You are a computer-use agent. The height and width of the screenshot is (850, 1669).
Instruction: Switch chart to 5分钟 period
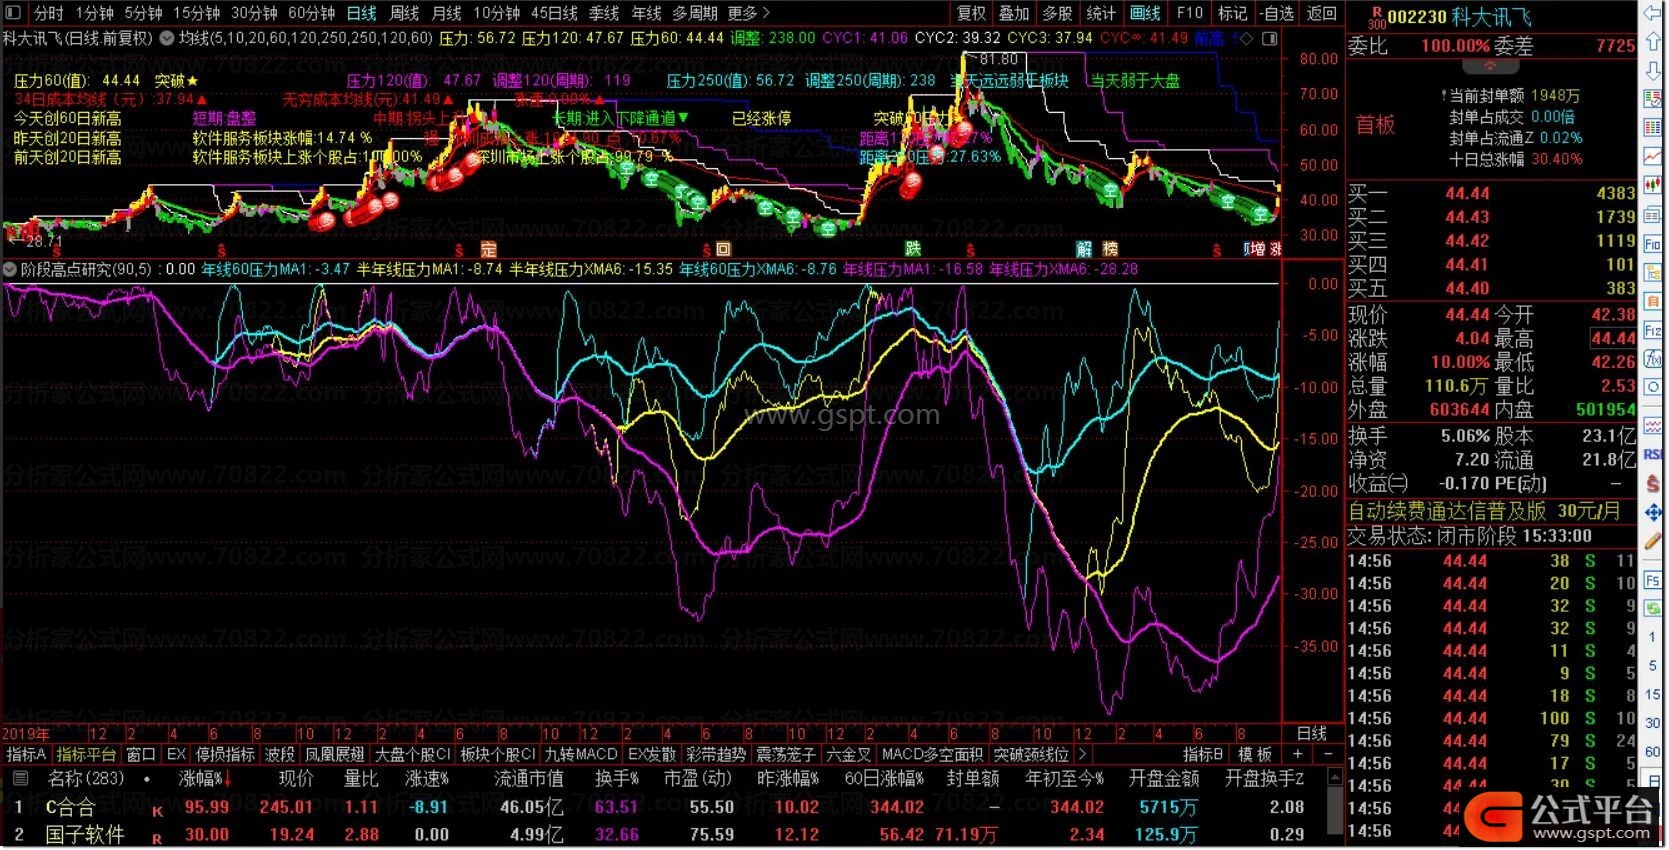(x=143, y=13)
